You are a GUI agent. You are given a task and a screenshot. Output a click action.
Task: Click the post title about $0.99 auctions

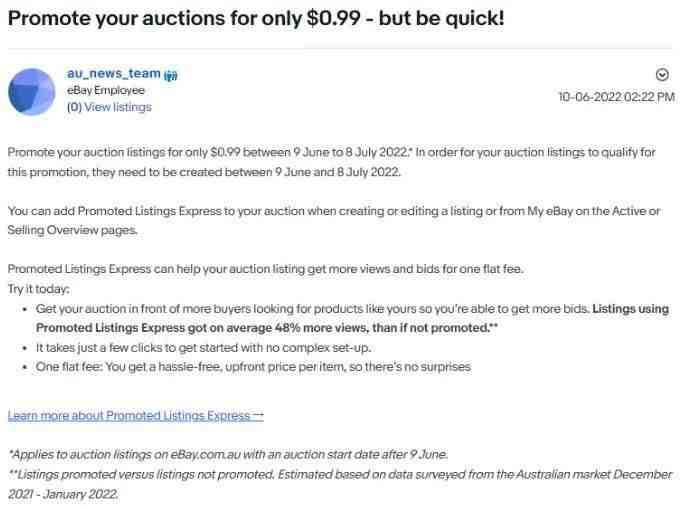coord(256,18)
